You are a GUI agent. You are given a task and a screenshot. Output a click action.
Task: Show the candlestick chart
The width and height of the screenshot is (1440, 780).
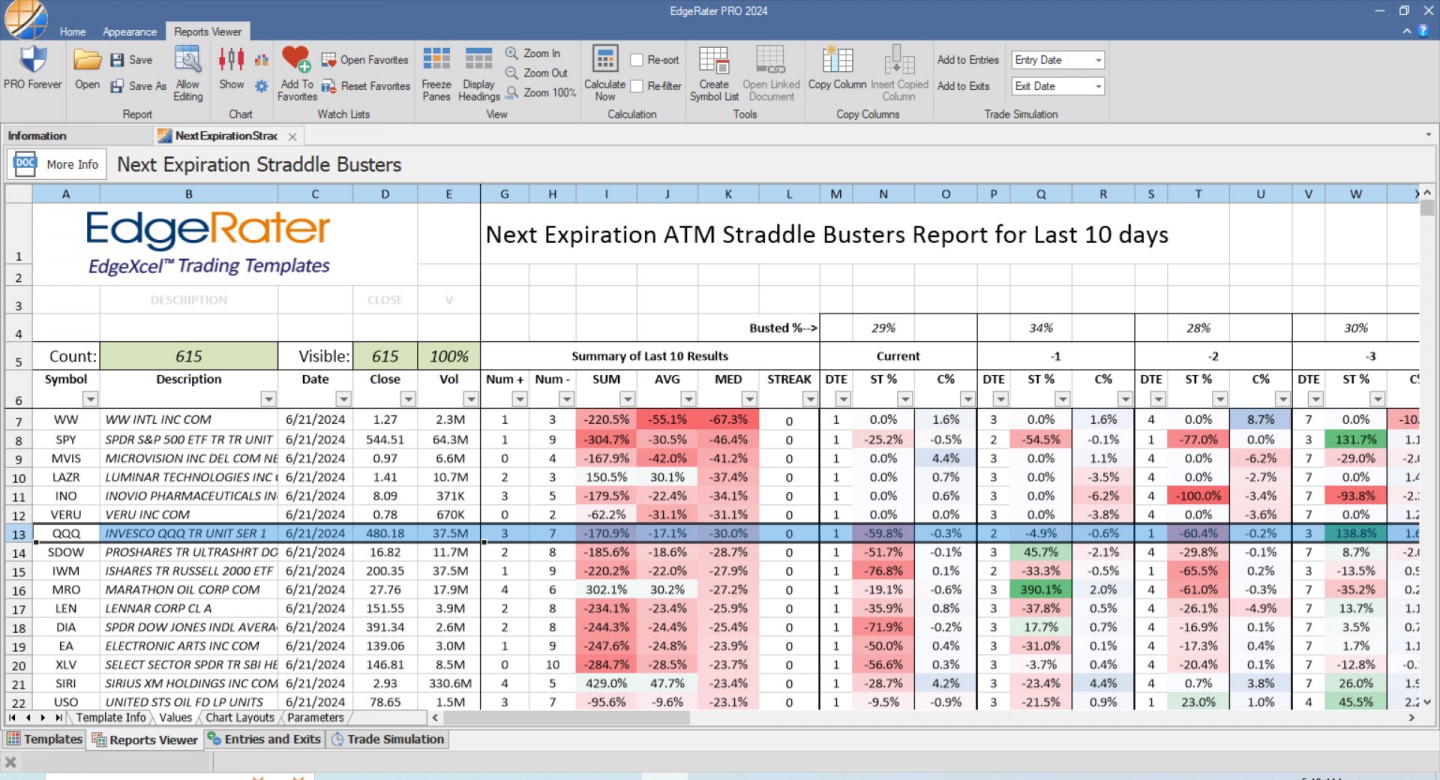coord(231,60)
